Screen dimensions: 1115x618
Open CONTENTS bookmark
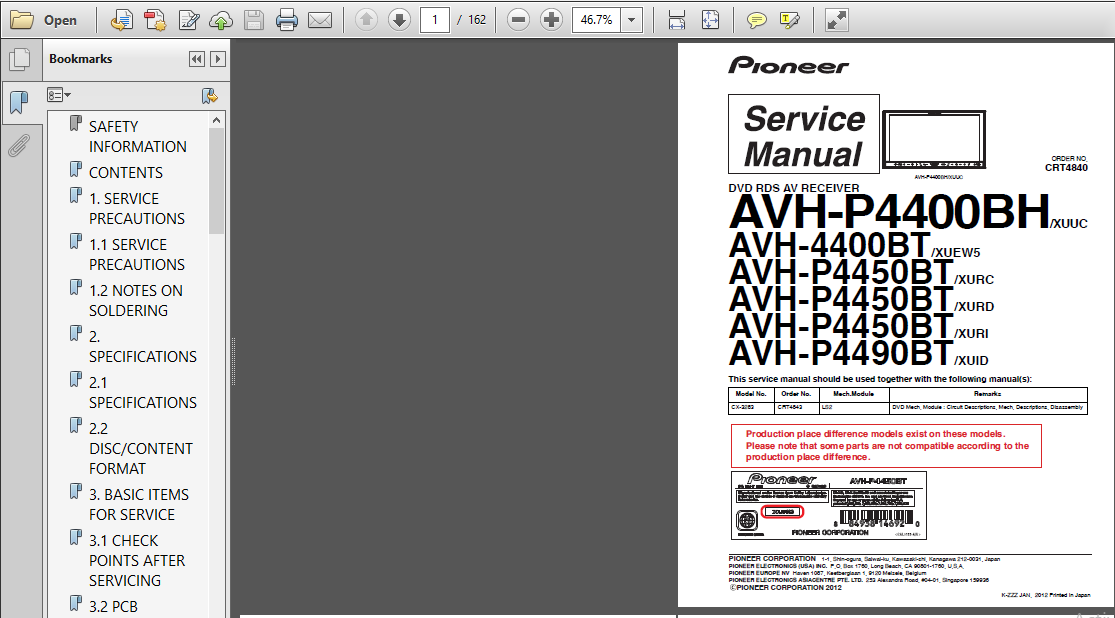(126, 172)
